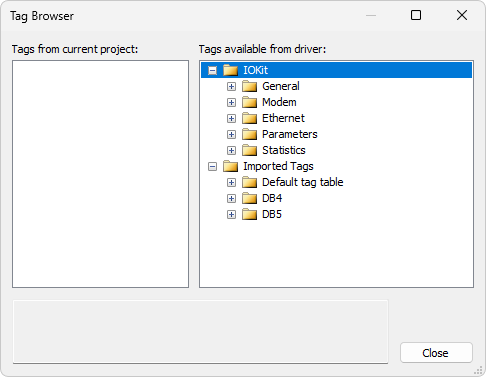Click the Parameters folder icon
Image resolution: width=486 pixels, height=377 pixels.
point(249,134)
